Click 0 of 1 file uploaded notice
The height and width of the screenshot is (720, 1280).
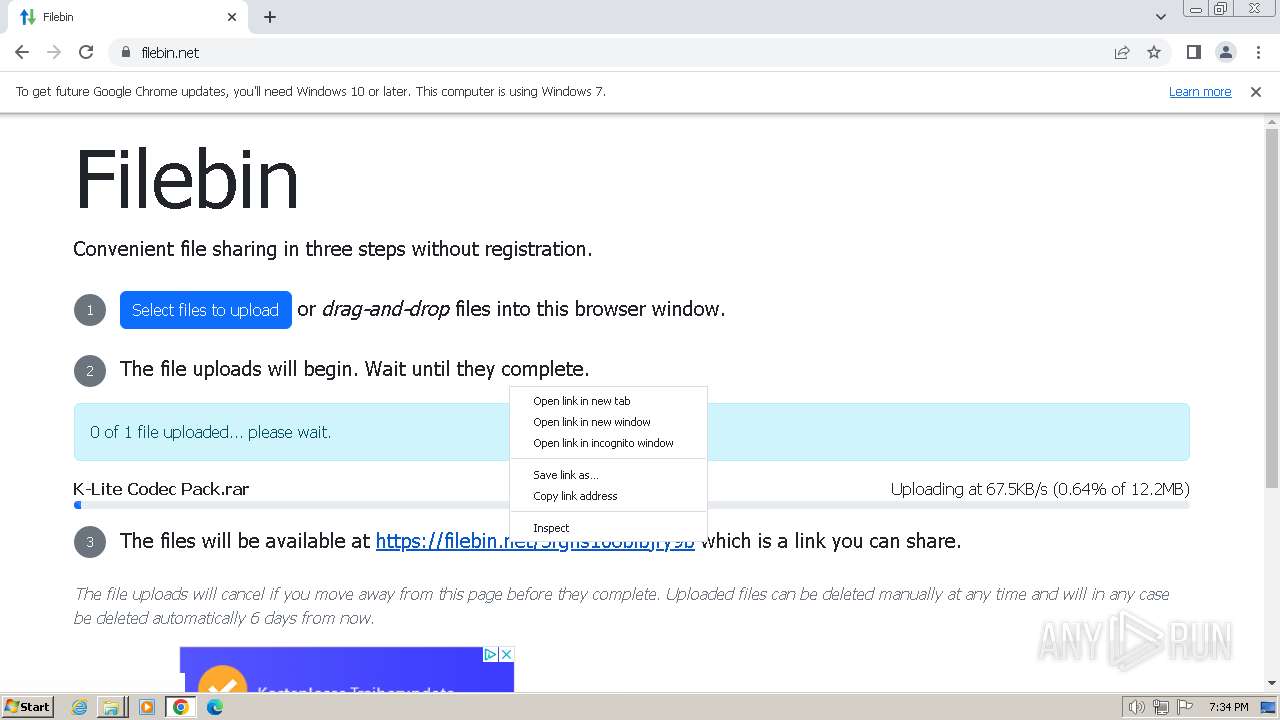click(x=631, y=432)
